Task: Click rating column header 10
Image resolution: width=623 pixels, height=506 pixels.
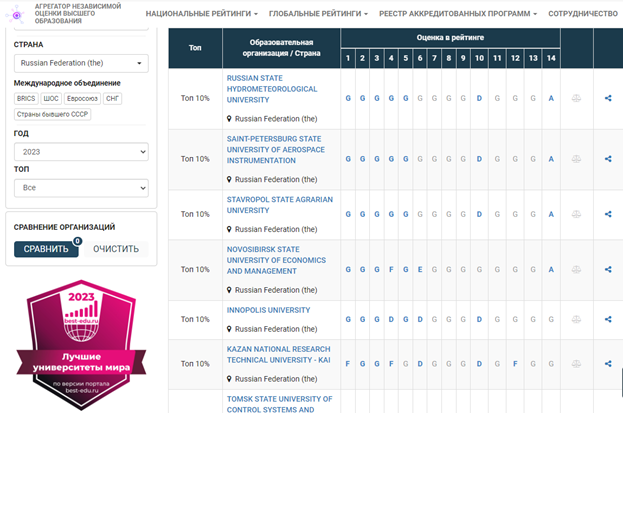Action: (x=479, y=58)
